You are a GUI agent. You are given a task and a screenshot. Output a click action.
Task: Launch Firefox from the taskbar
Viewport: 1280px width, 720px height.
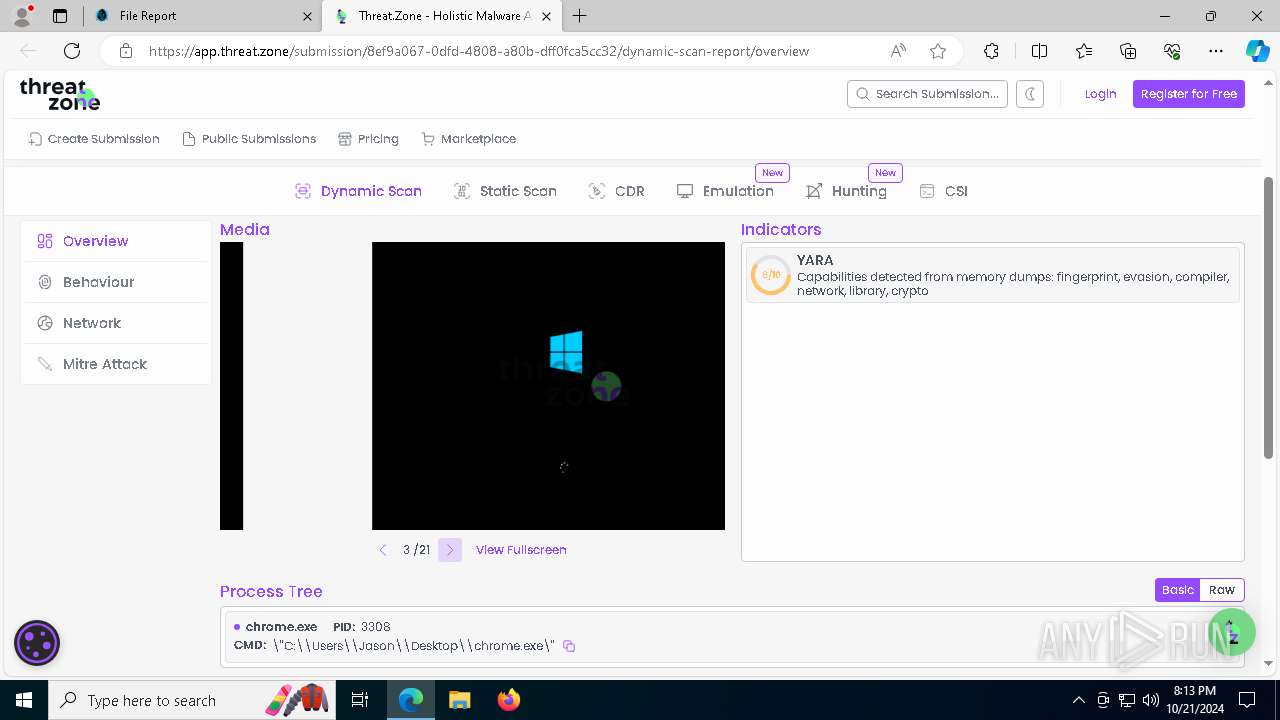509,700
